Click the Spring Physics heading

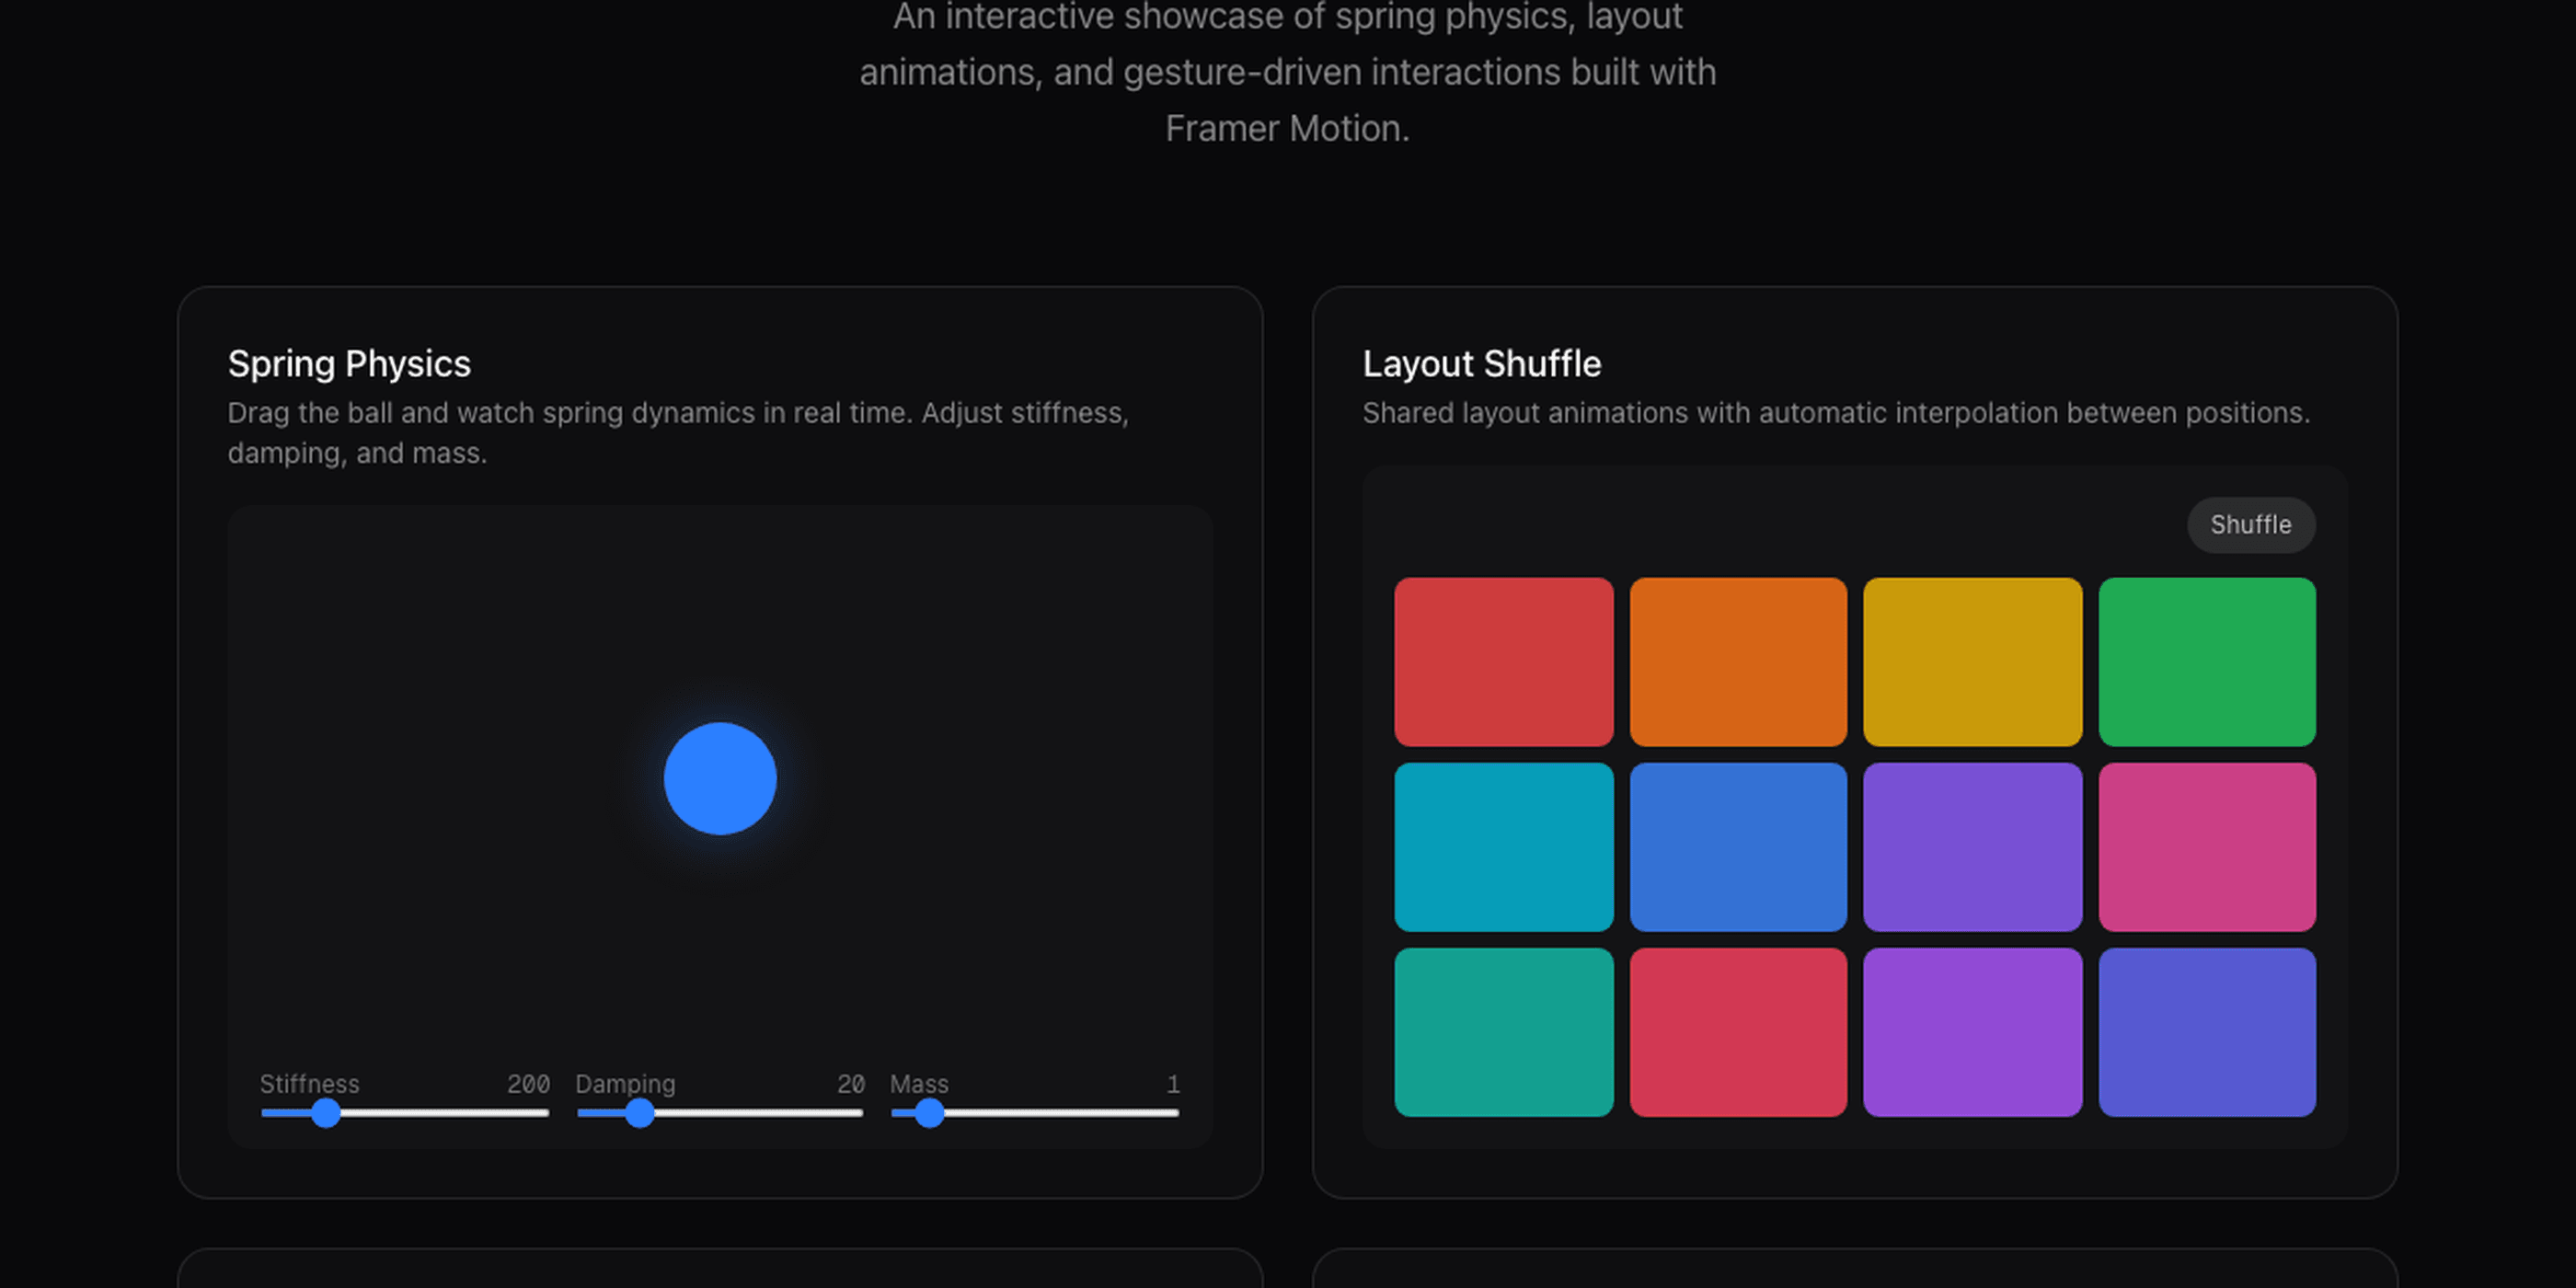click(x=349, y=364)
